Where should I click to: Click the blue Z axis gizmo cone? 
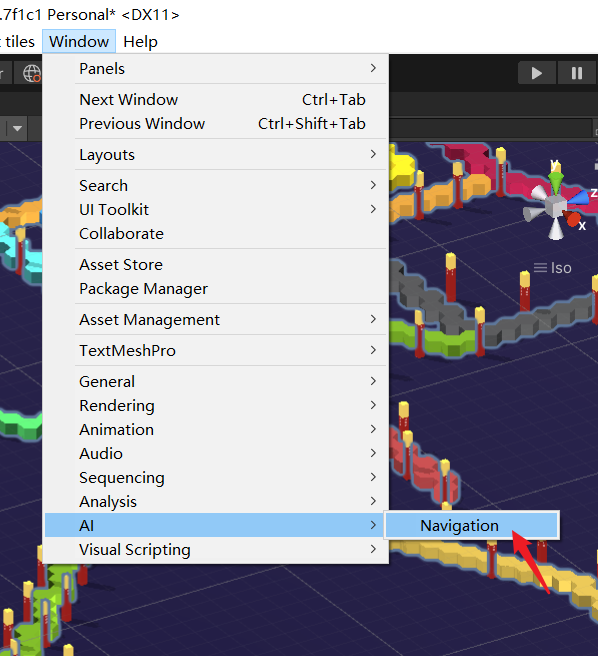pos(580,197)
